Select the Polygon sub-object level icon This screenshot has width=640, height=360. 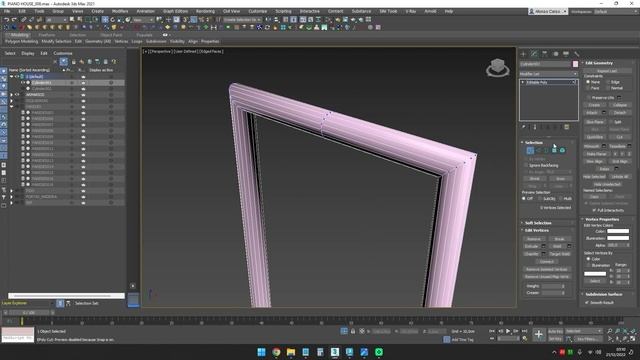(x=554, y=151)
